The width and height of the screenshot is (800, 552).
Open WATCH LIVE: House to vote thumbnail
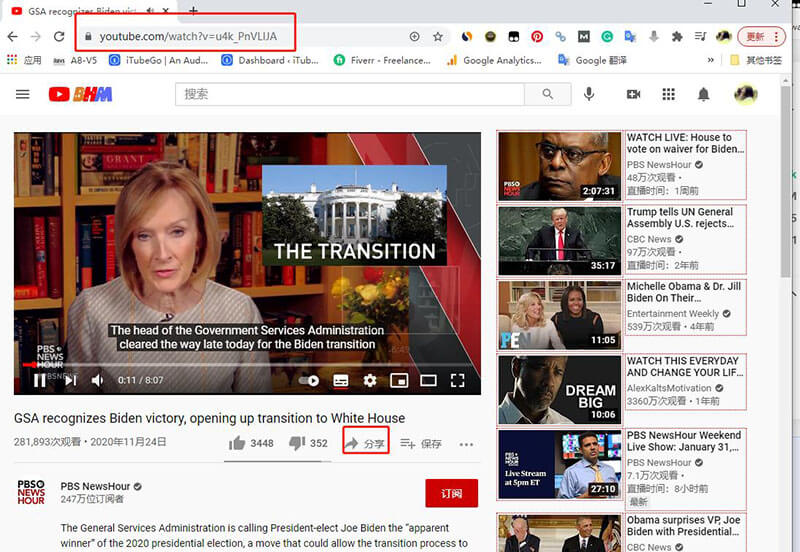[x=560, y=166]
